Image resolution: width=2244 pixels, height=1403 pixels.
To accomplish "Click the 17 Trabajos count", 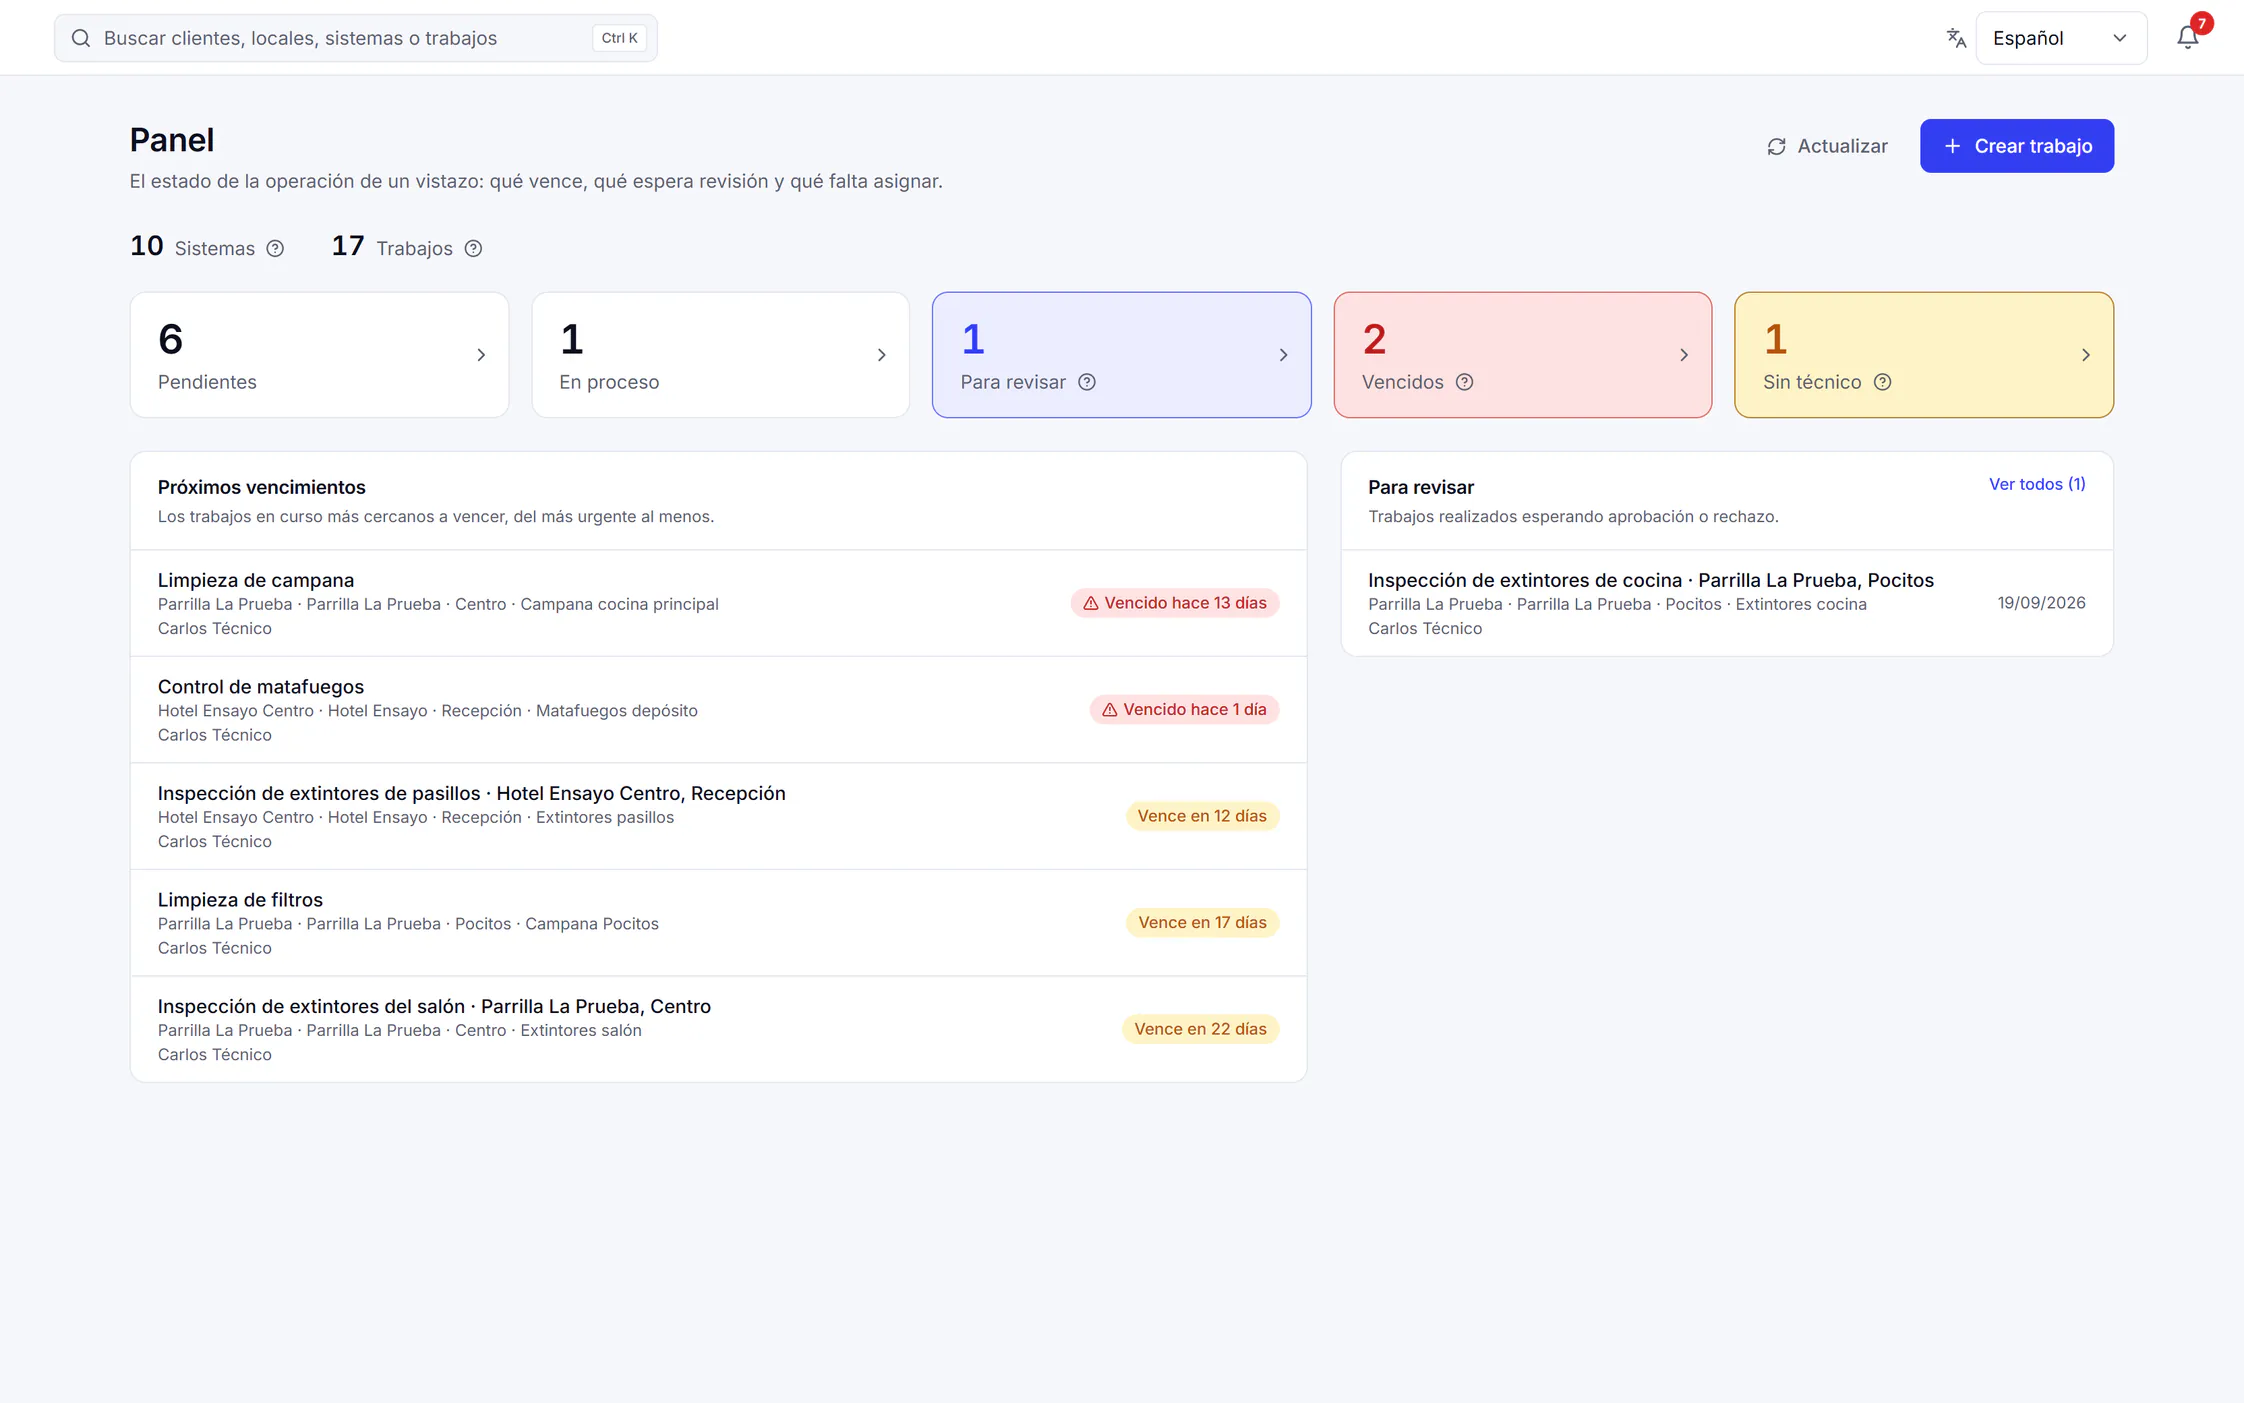I will coord(392,246).
